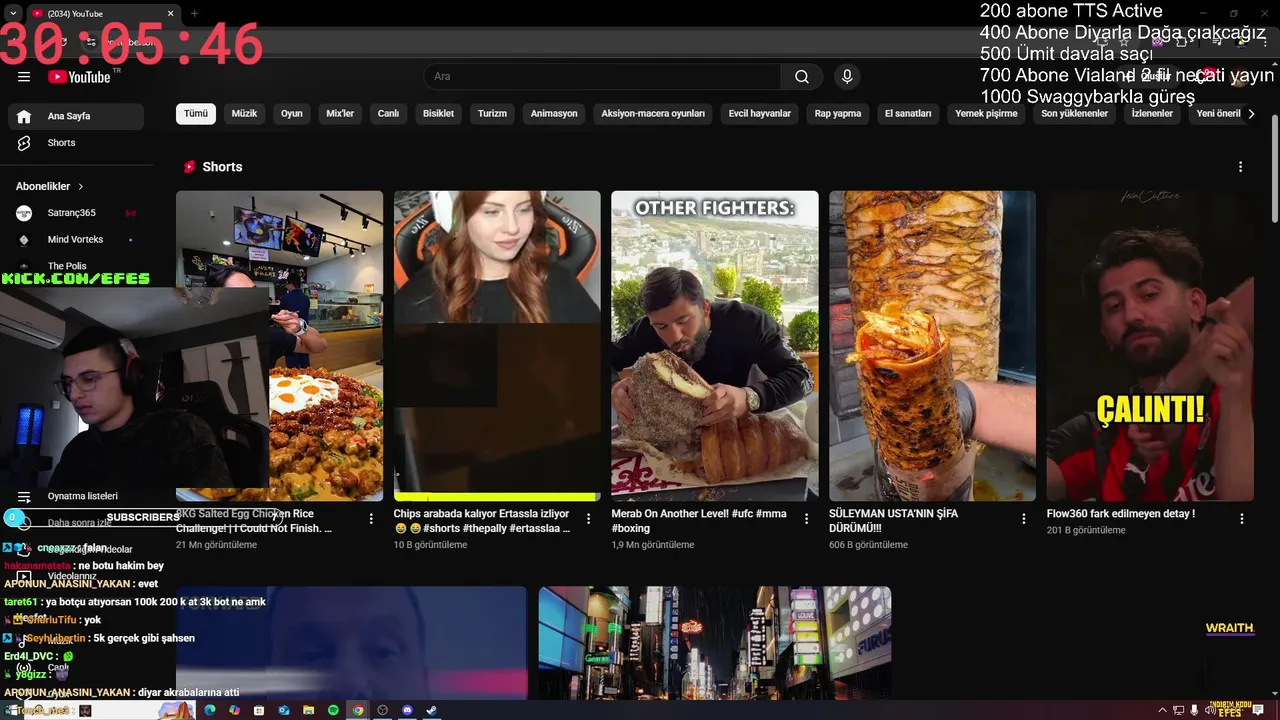Viewport: 1280px width, 720px height.
Task: Select the Aksiyon-macera oyunları chip
Action: 653,114
